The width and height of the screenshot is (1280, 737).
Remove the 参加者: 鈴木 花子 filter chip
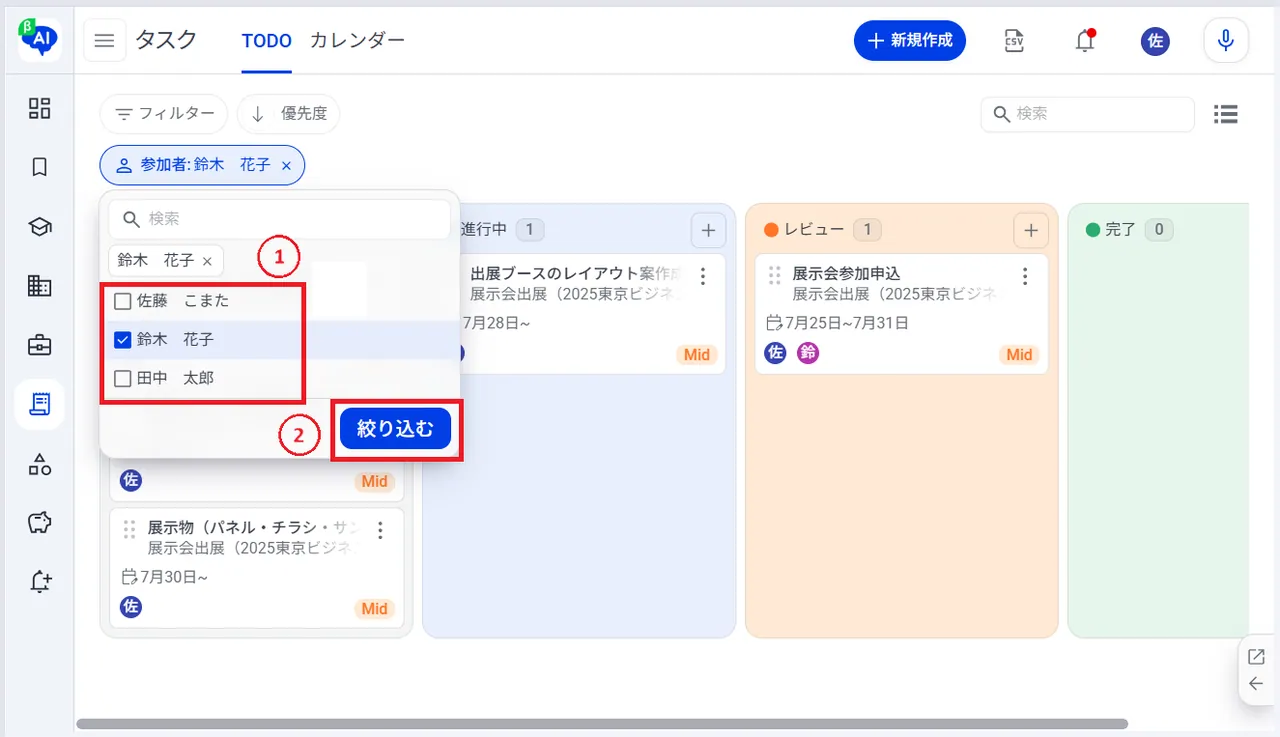pyautogui.click(x=286, y=166)
